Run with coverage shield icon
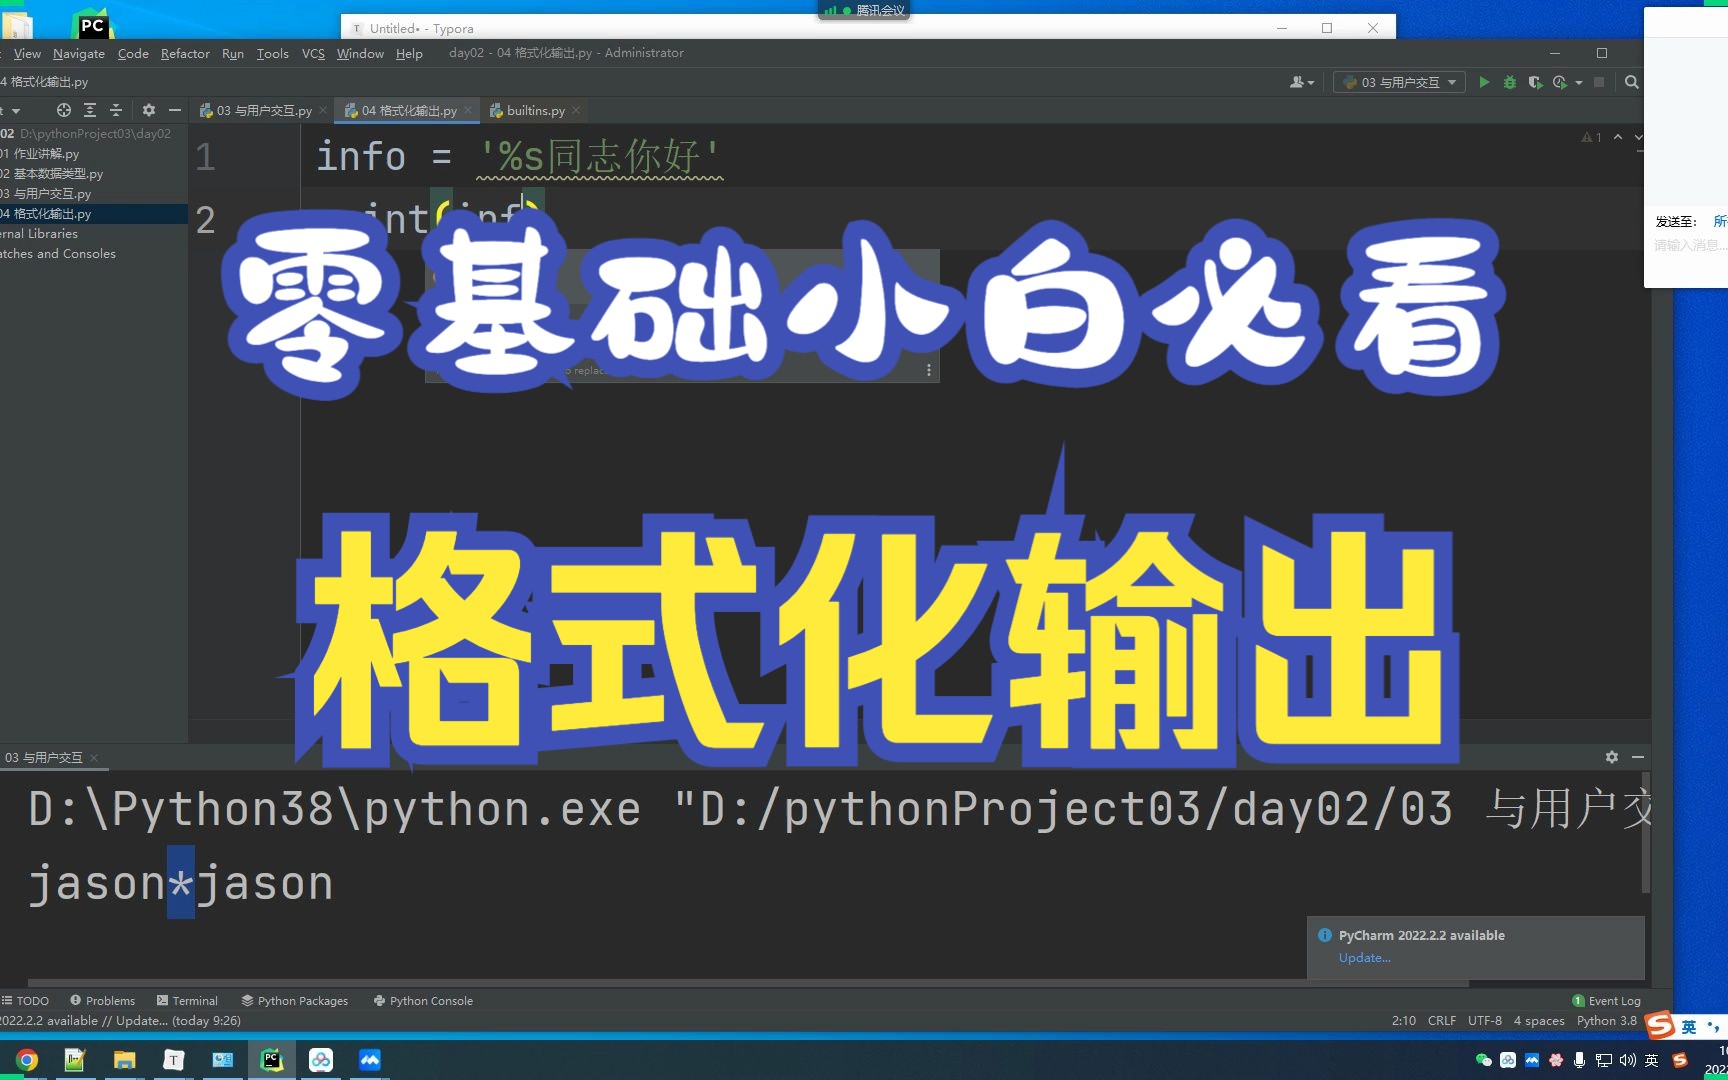This screenshot has width=1728, height=1080. pos(1535,82)
